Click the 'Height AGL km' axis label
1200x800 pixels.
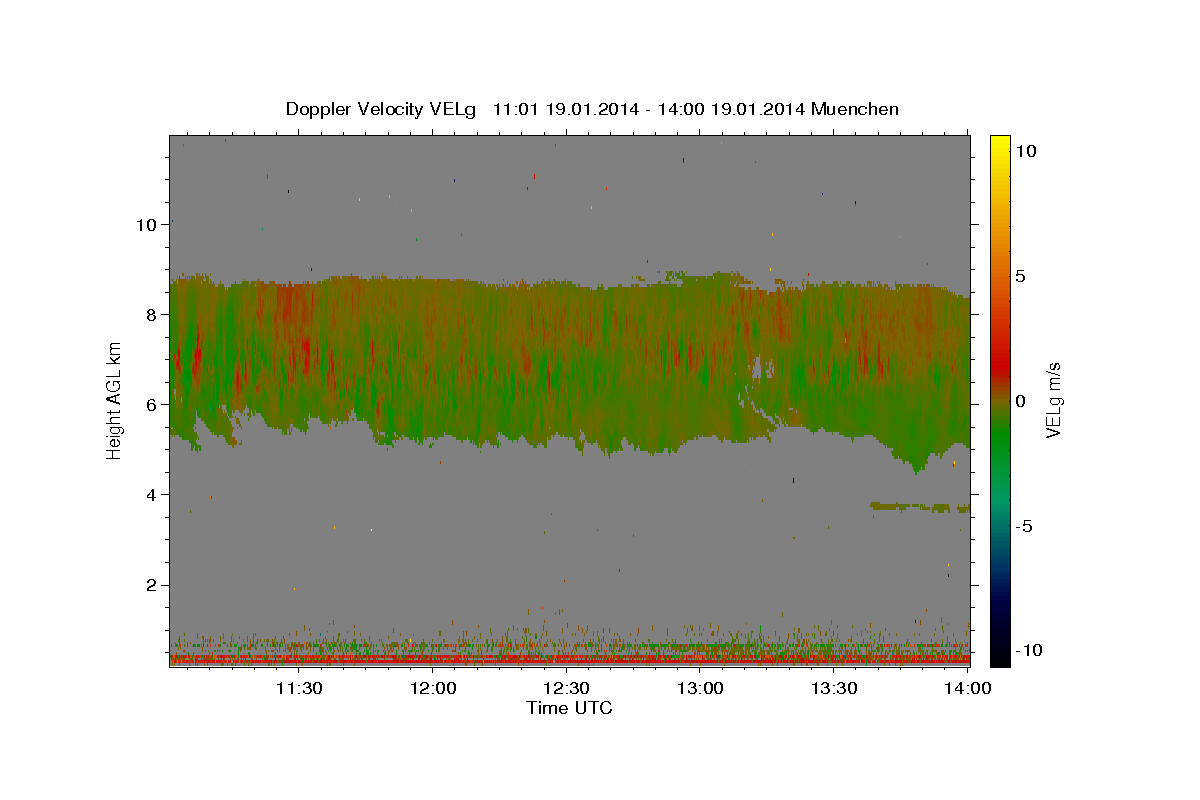click(x=115, y=400)
